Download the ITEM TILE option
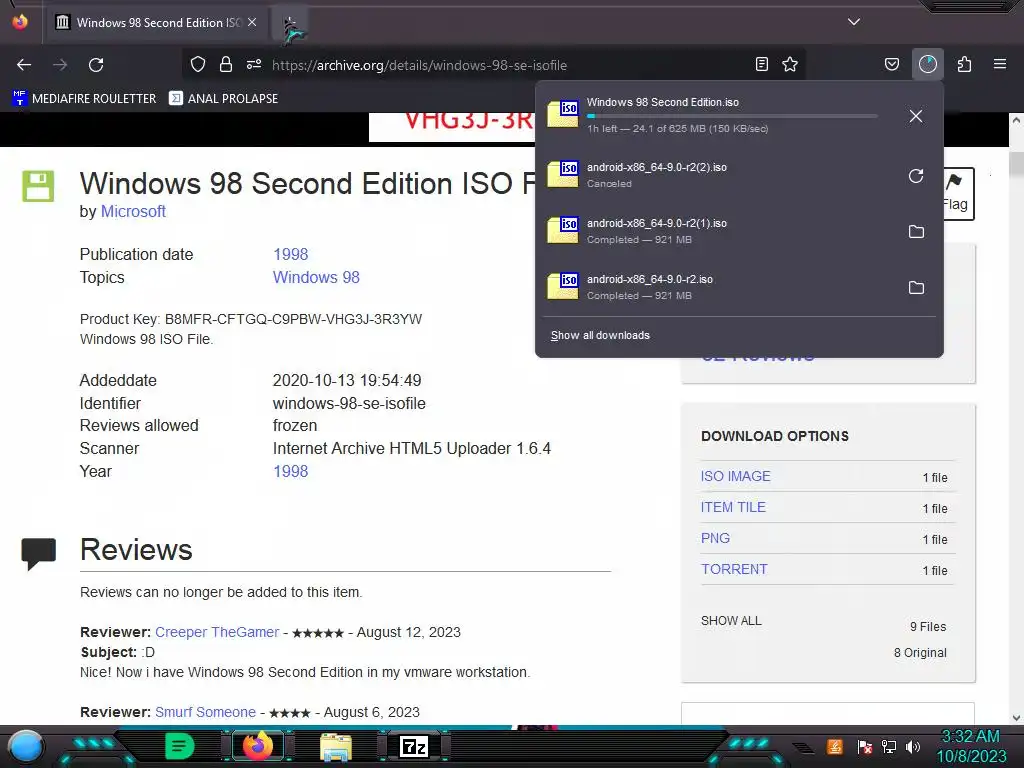 pos(733,507)
